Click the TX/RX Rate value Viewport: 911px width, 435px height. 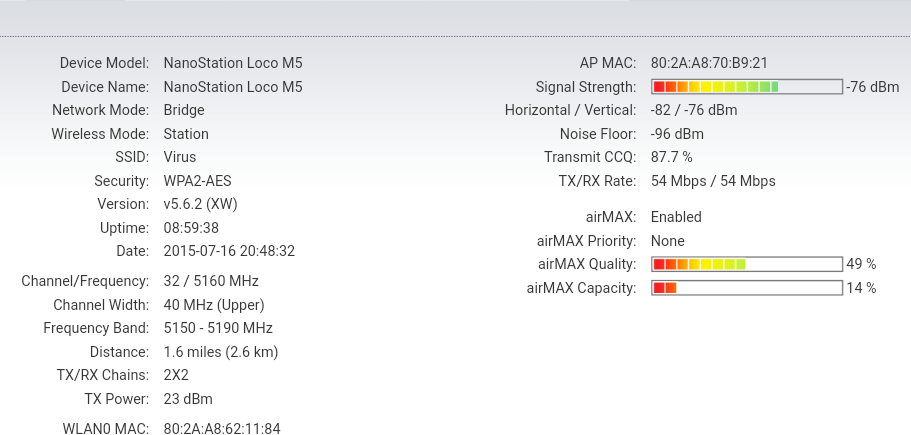tap(712, 181)
